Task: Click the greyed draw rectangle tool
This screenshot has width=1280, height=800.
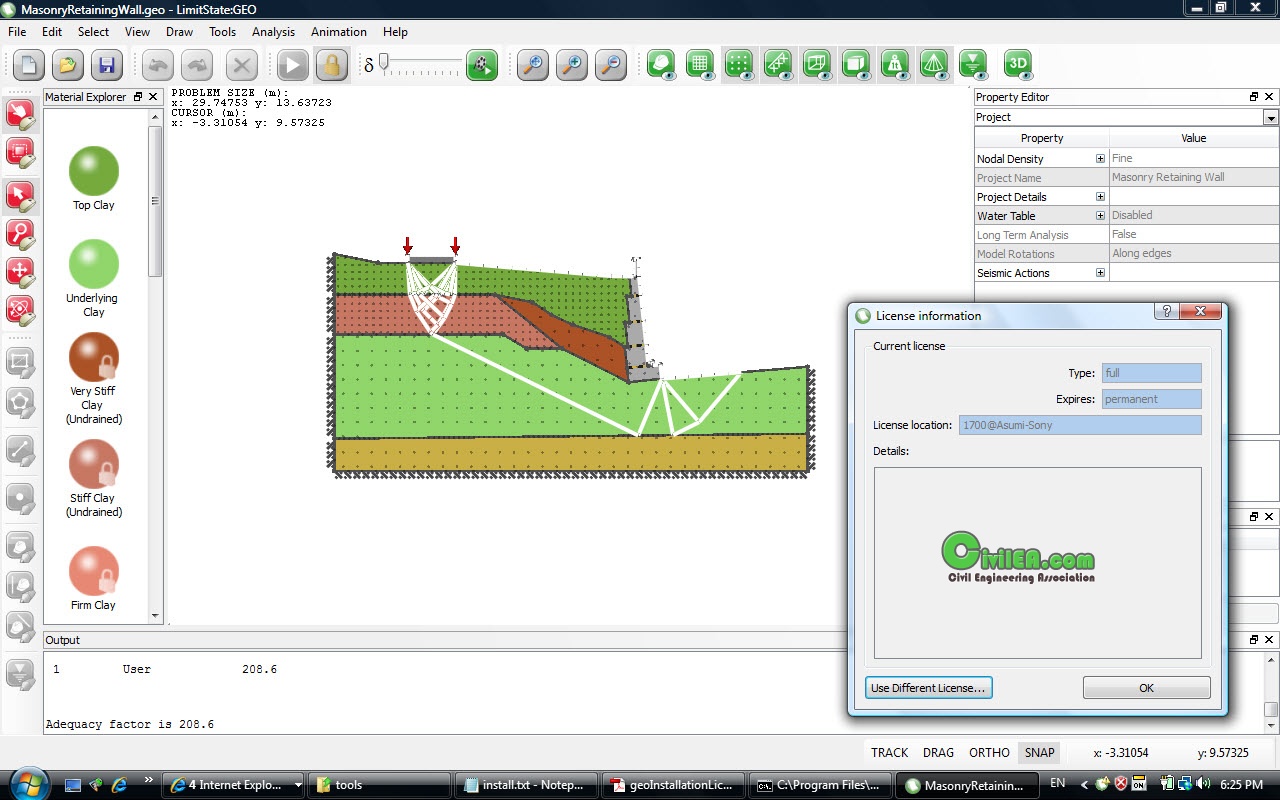Action: coord(21,363)
